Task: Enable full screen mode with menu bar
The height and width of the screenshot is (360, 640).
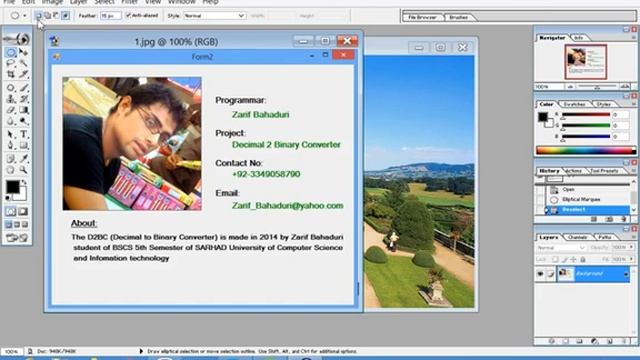Action: pyautogui.click(x=17, y=224)
